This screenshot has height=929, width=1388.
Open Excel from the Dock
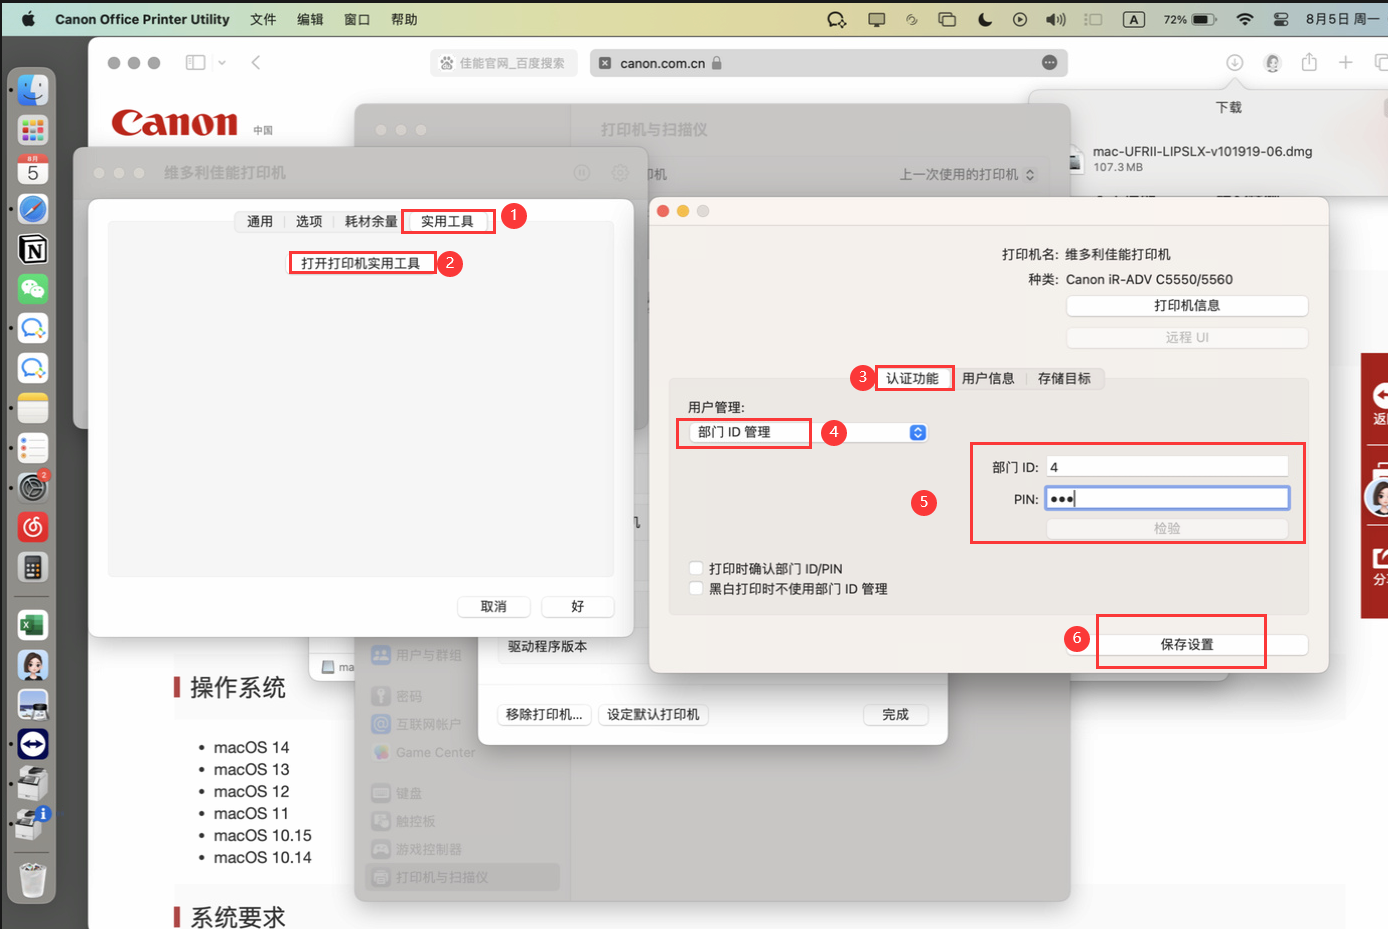click(33, 625)
